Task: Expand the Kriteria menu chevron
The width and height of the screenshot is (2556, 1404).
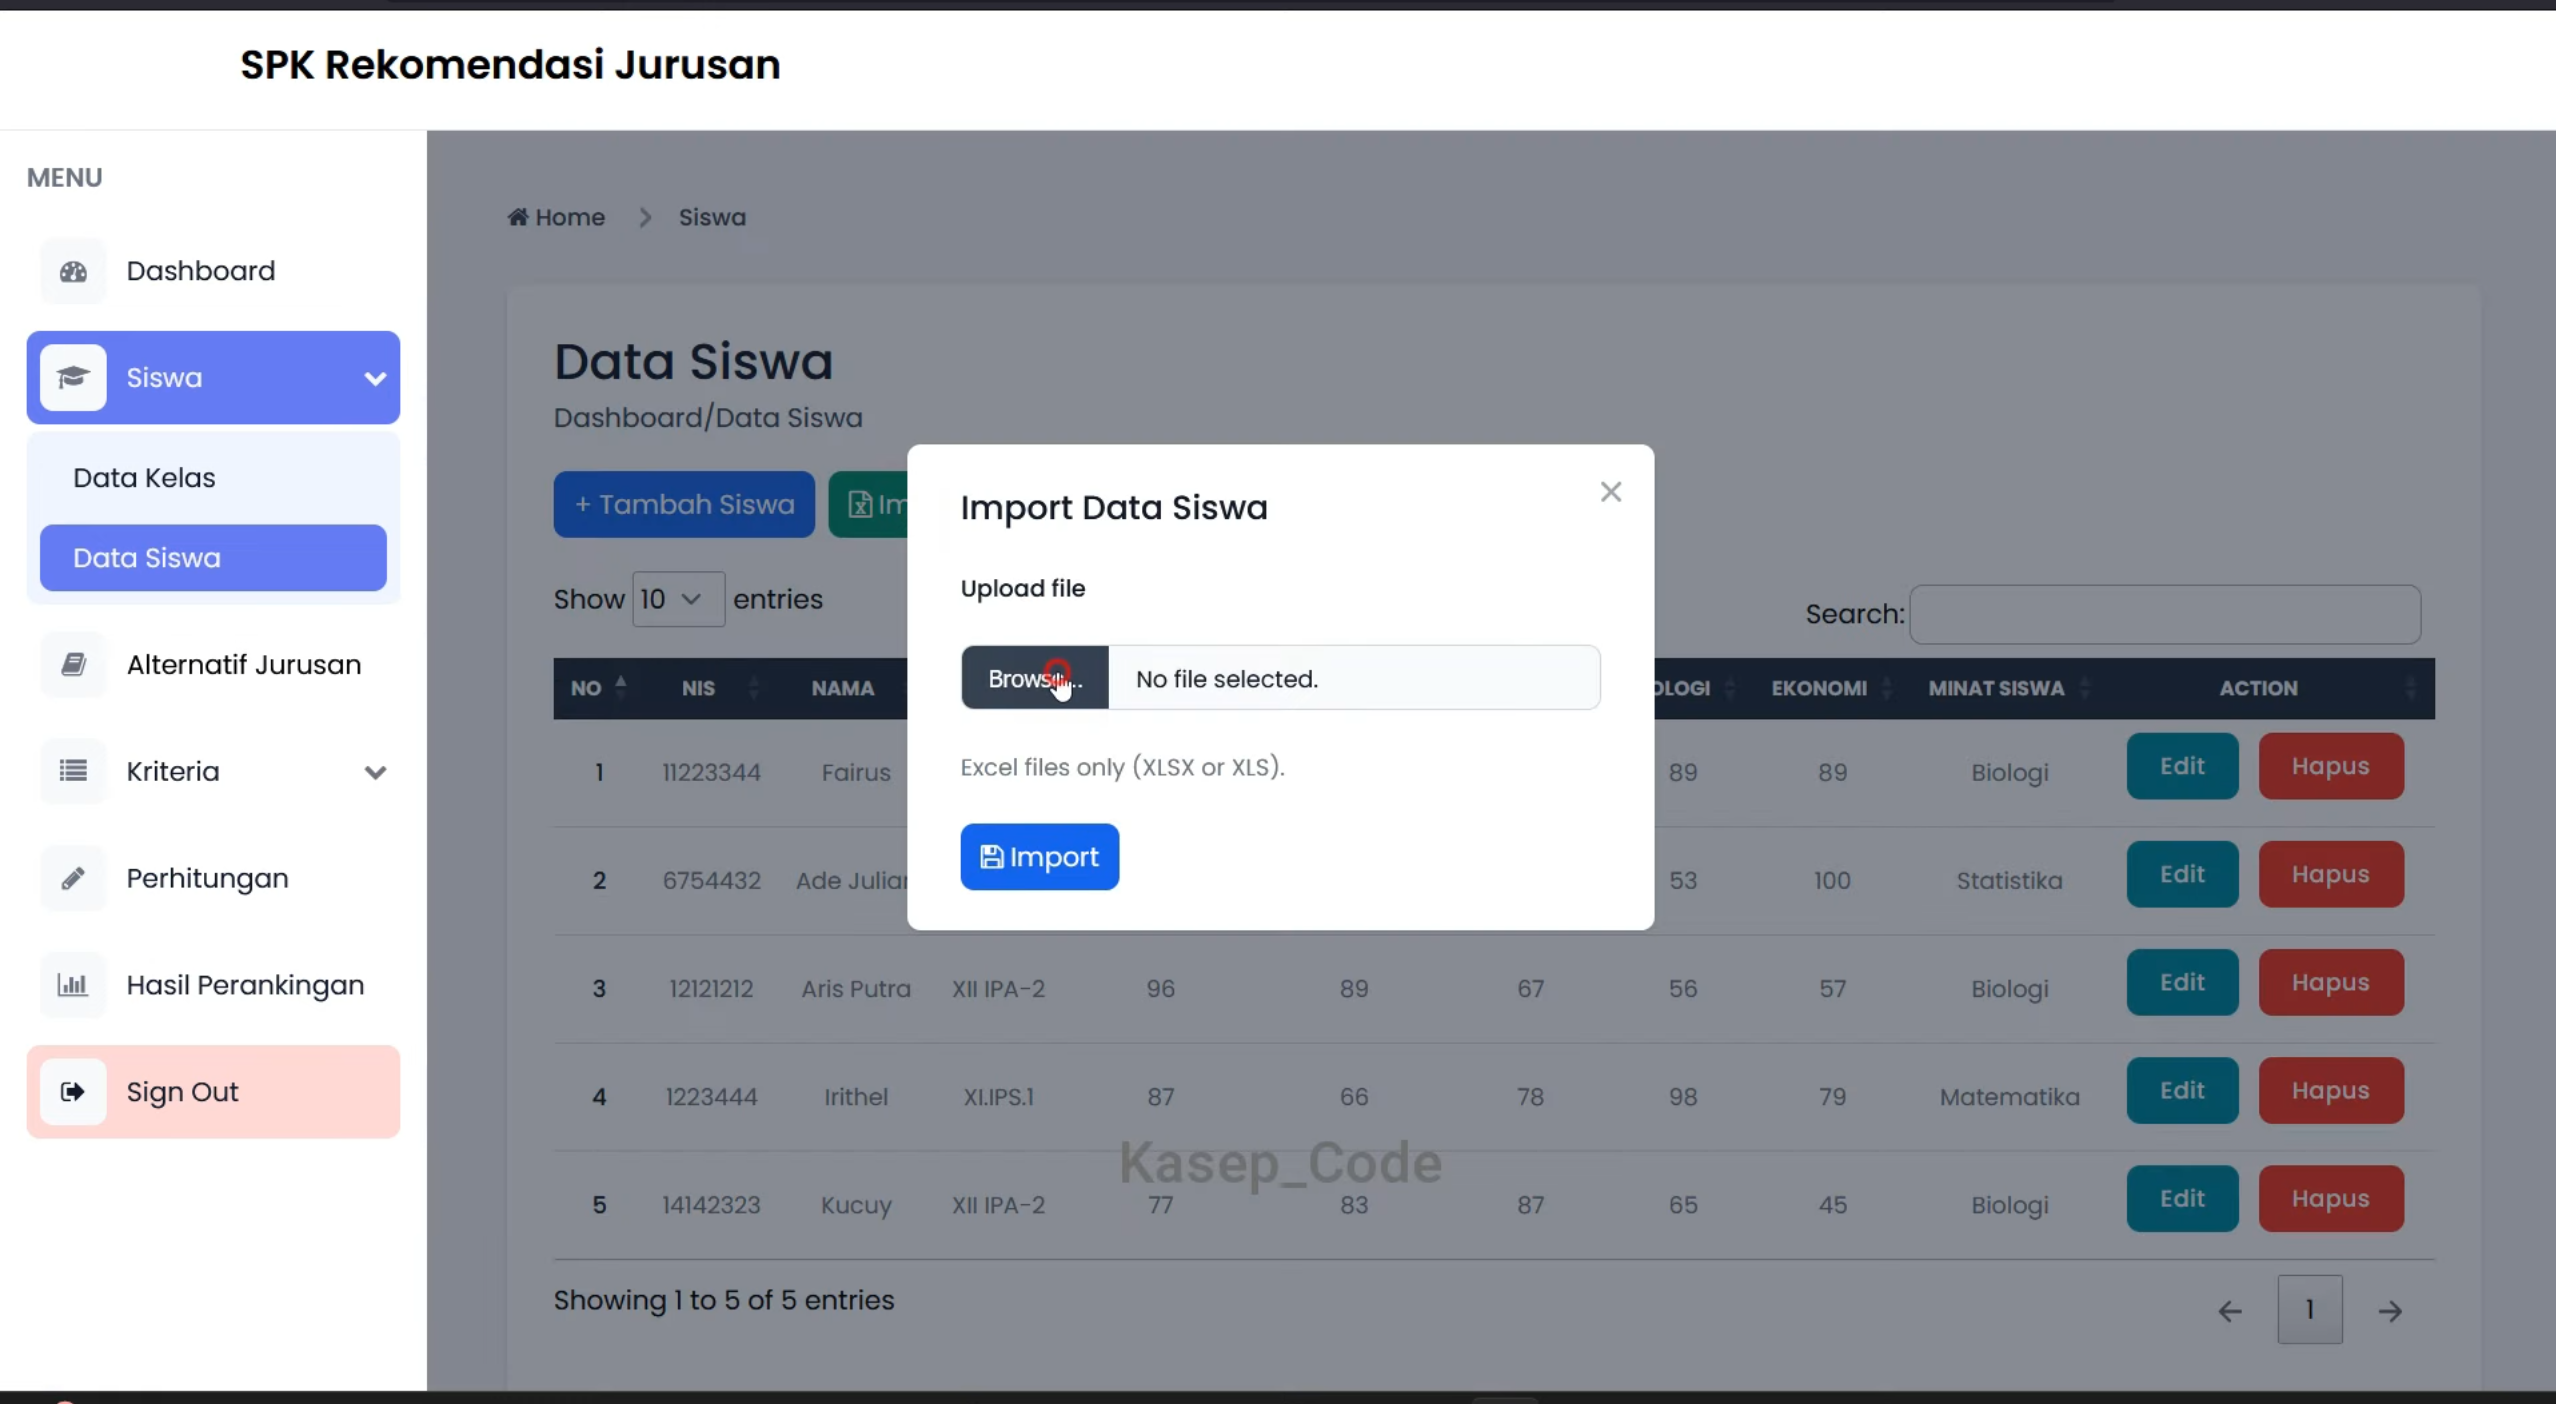Action: (375, 772)
